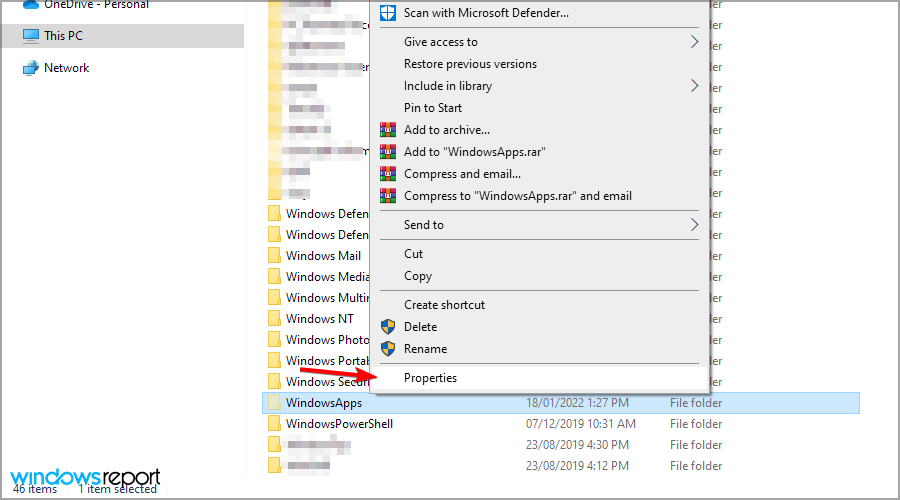Click the This PC computer icon

tap(31, 36)
